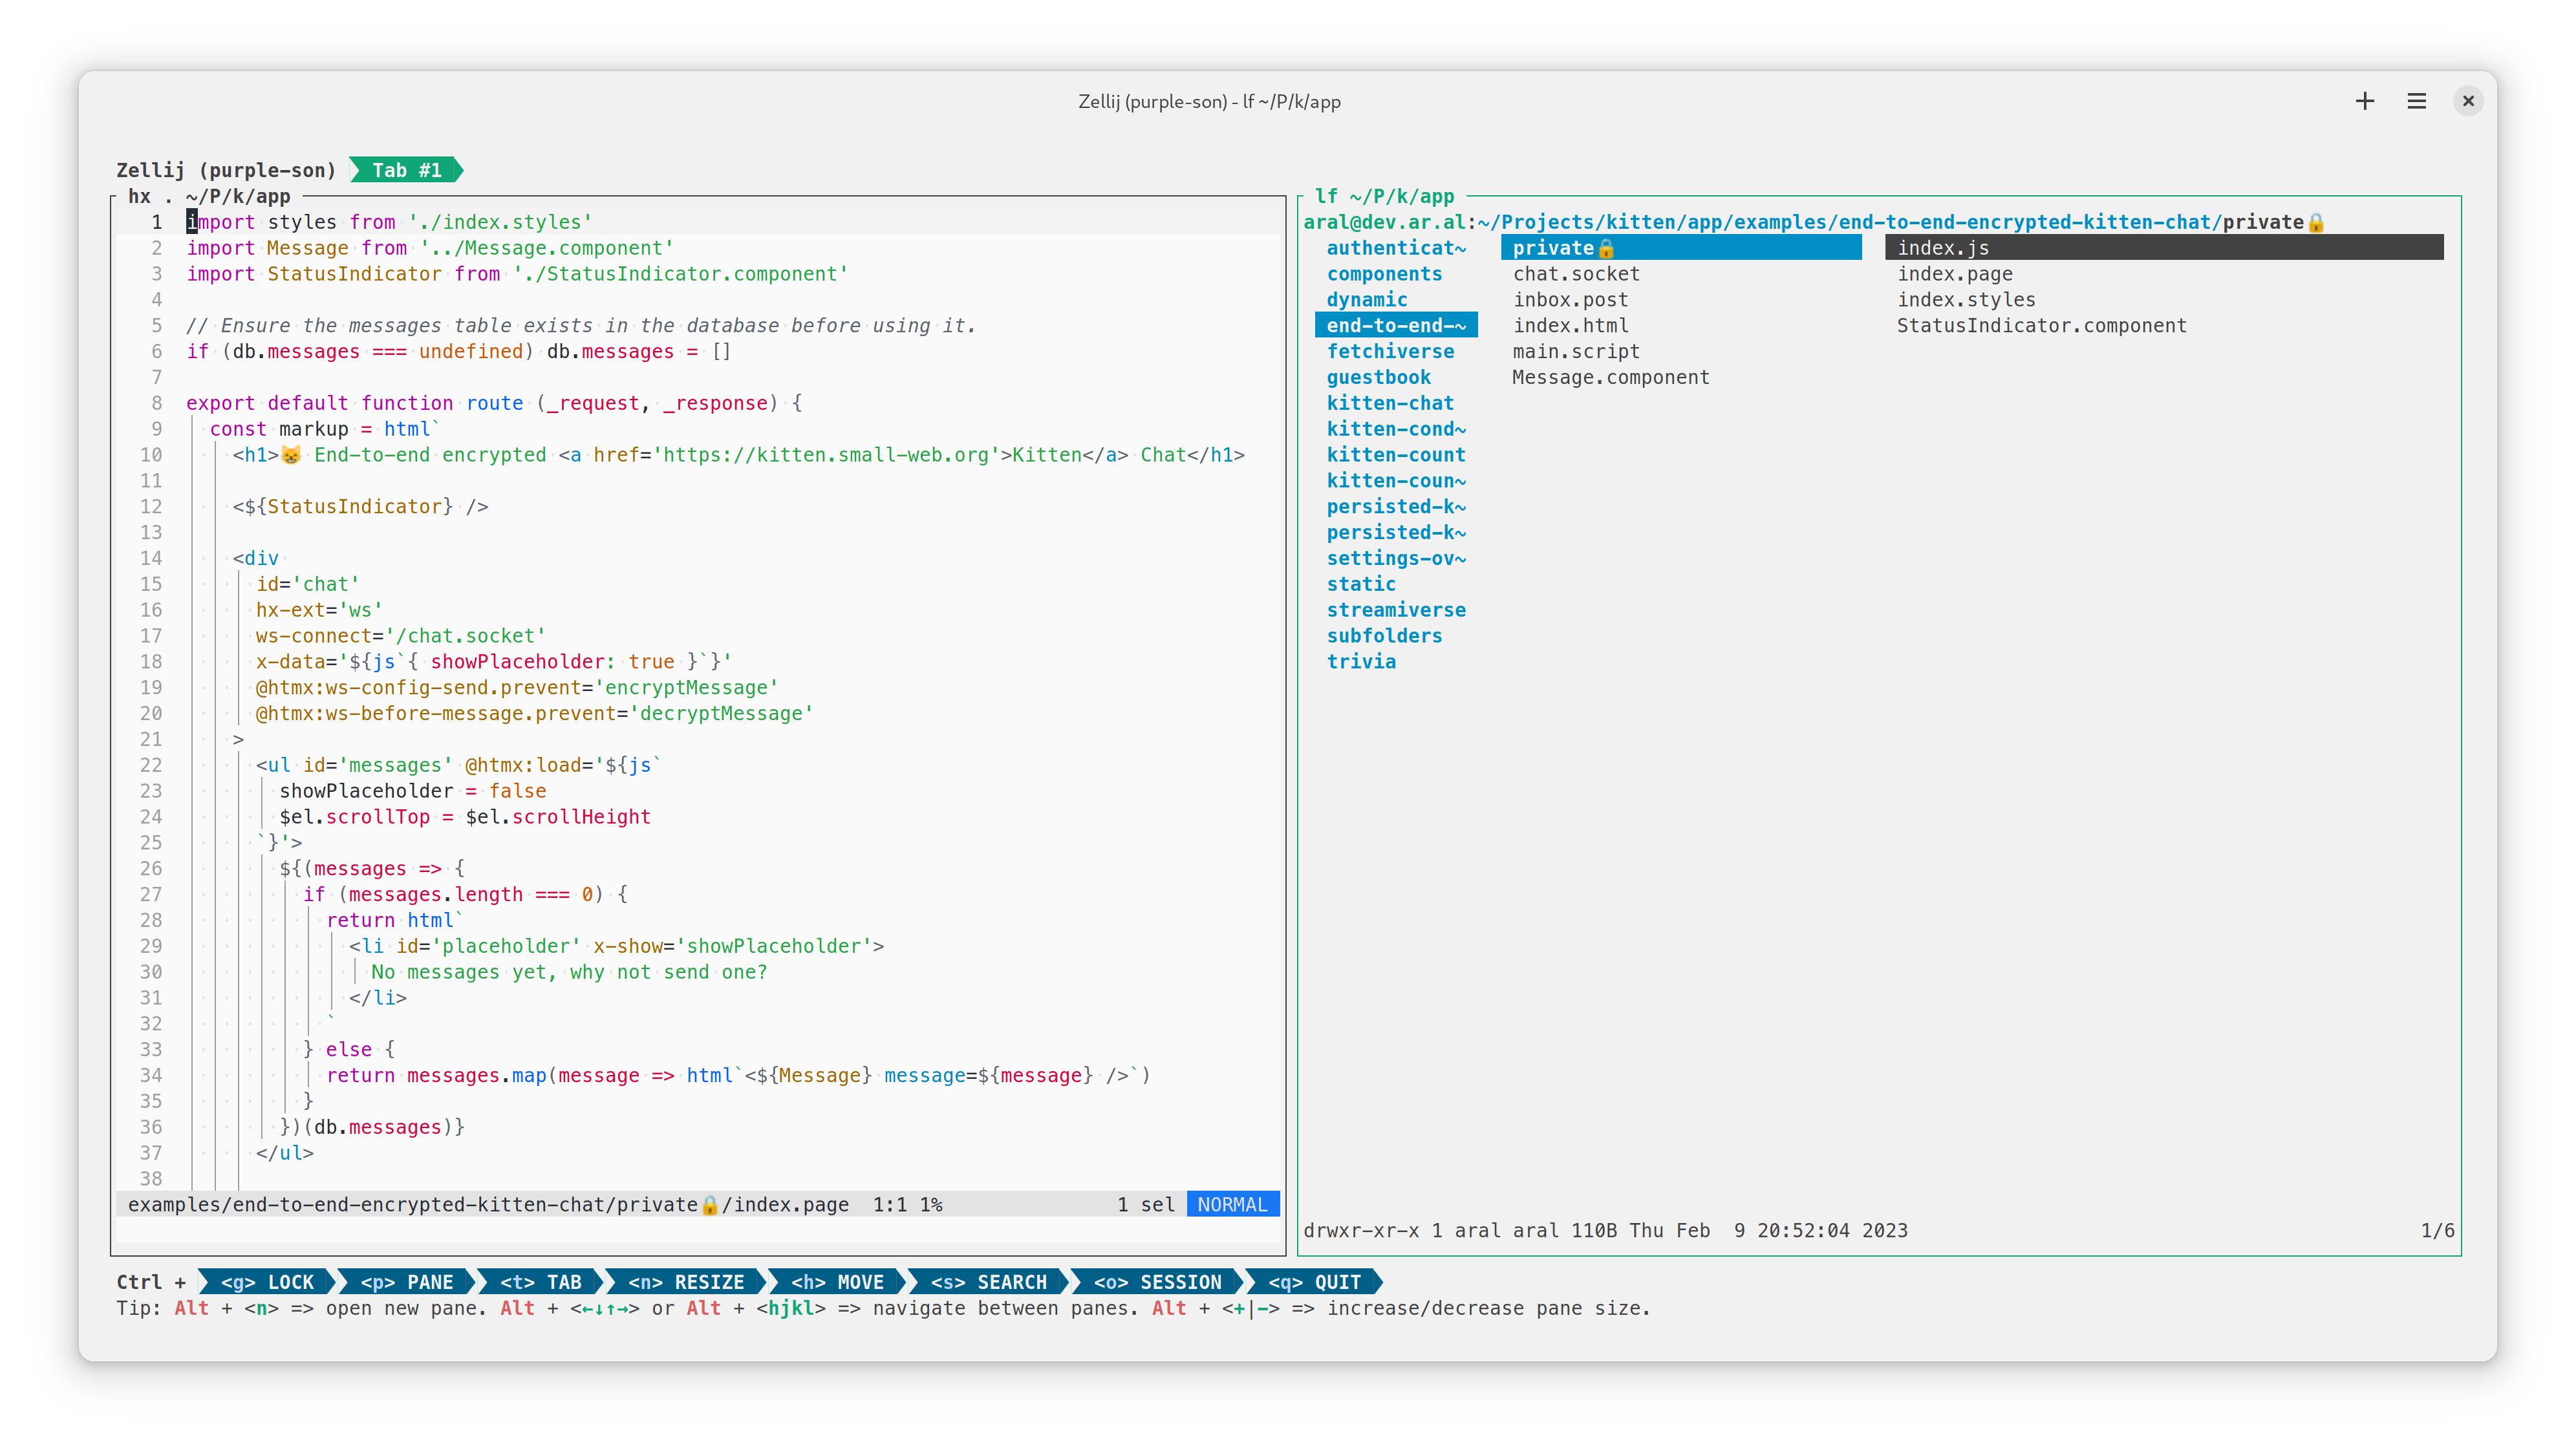Image resolution: width=2576 pixels, height=1448 pixels.
Task: Click the 1/6 position indicator
Action: click(2437, 1231)
